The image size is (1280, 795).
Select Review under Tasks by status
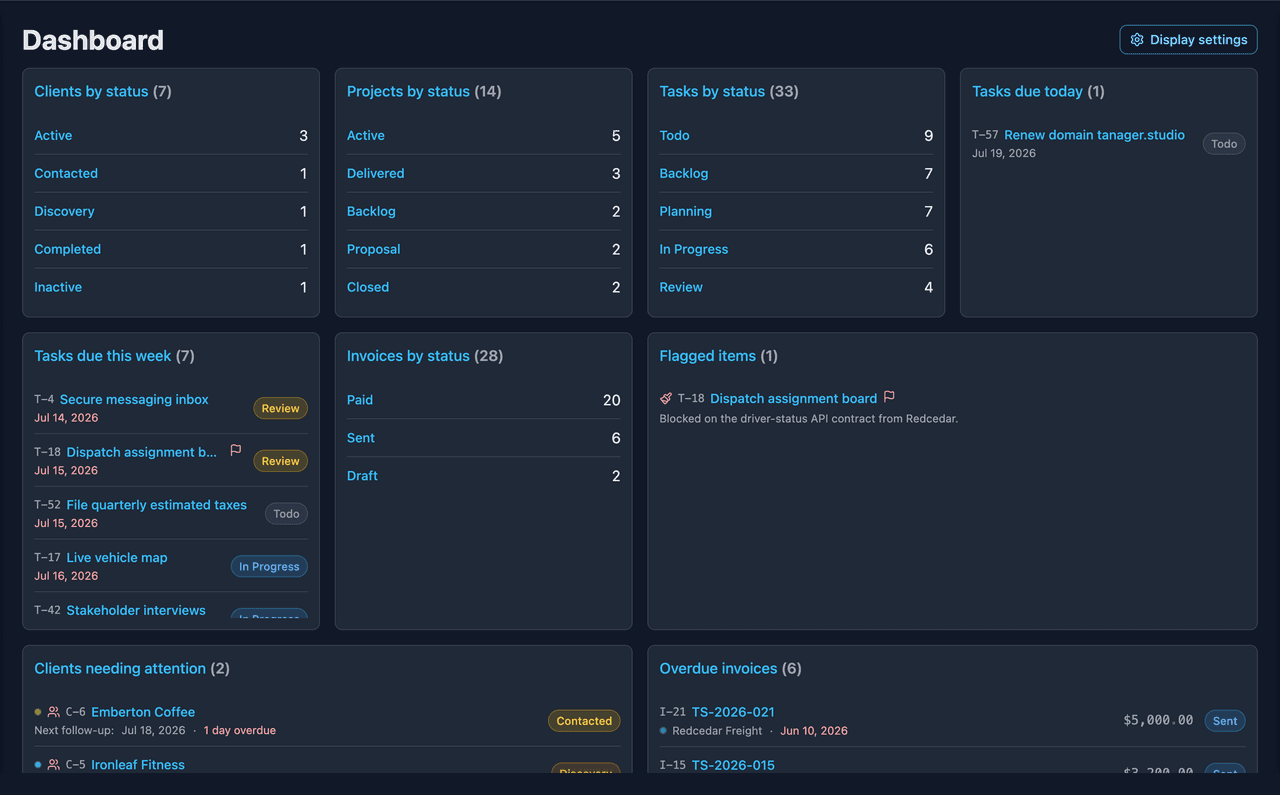(x=681, y=288)
